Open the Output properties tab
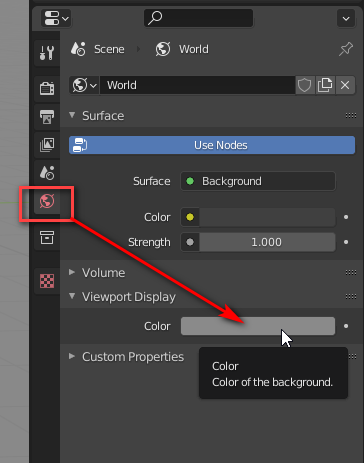The image size is (364, 463). (47, 117)
